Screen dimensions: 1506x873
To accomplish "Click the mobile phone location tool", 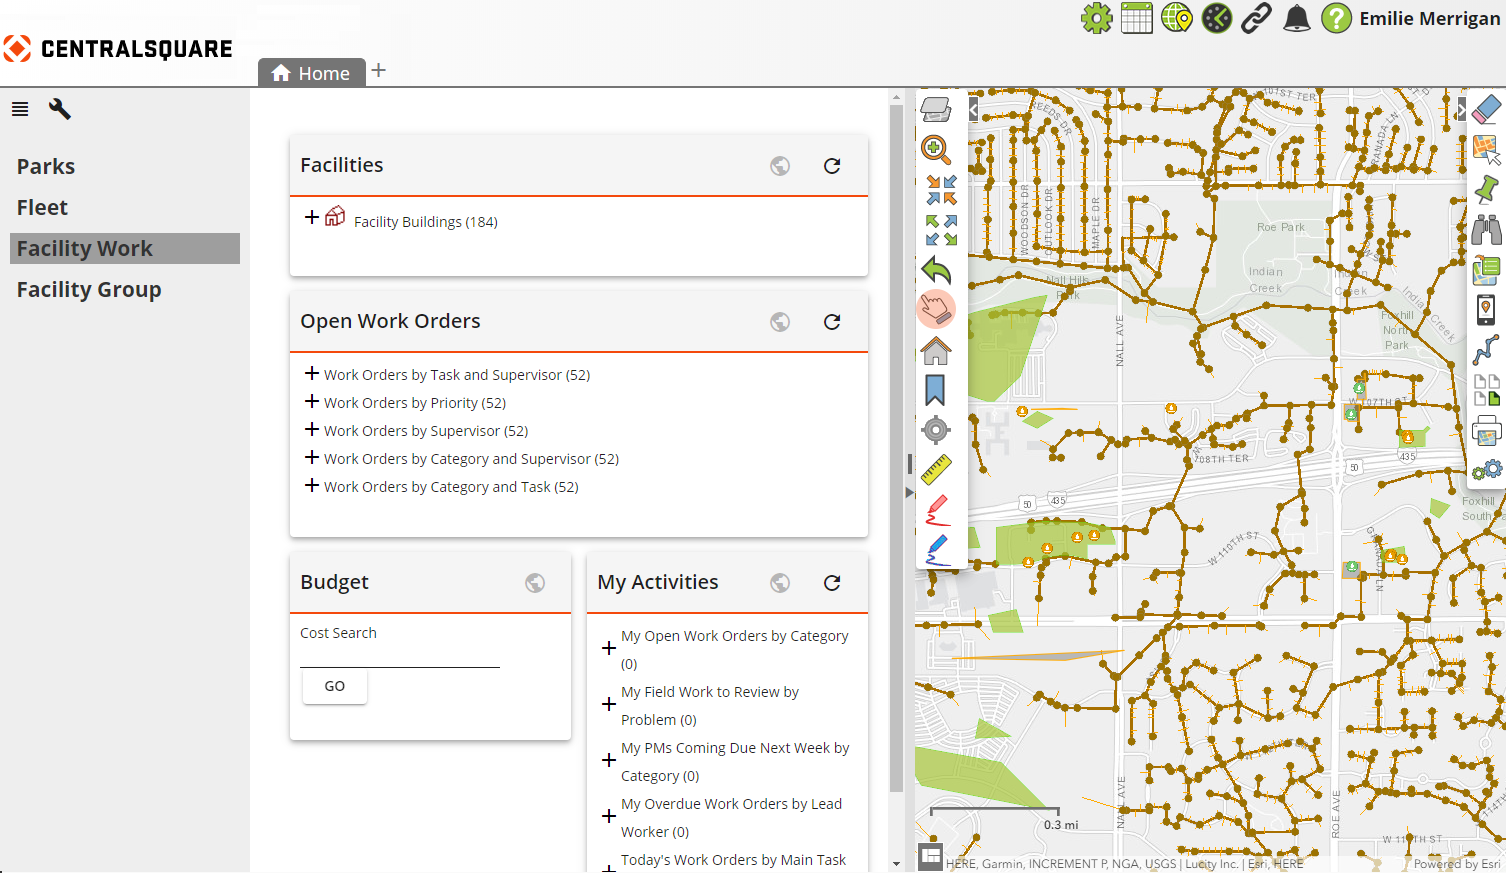I will (1486, 309).
